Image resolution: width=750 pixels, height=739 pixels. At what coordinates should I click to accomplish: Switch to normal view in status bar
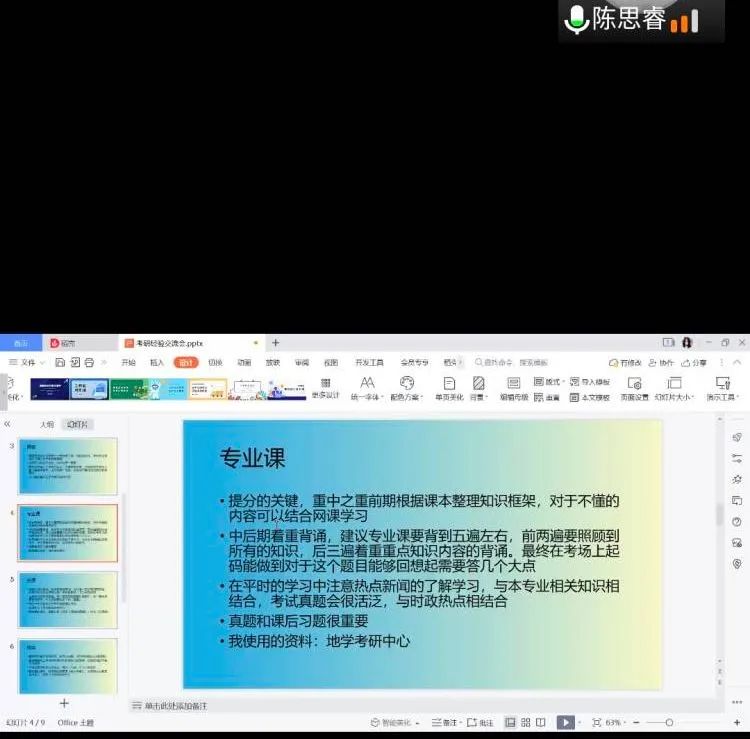[x=510, y=722]
